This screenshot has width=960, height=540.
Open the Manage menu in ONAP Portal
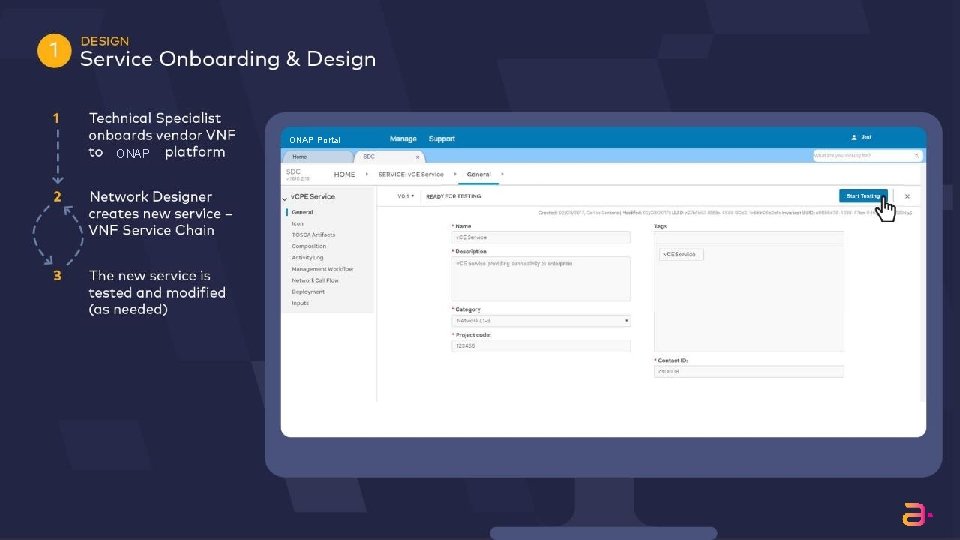coord(403,139)
